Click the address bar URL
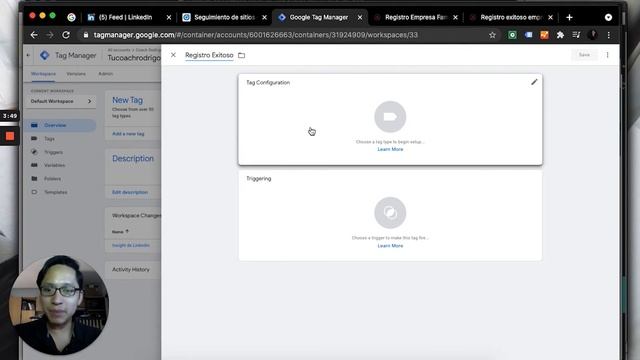Screen dimensions: 640x360 point(256,35)
